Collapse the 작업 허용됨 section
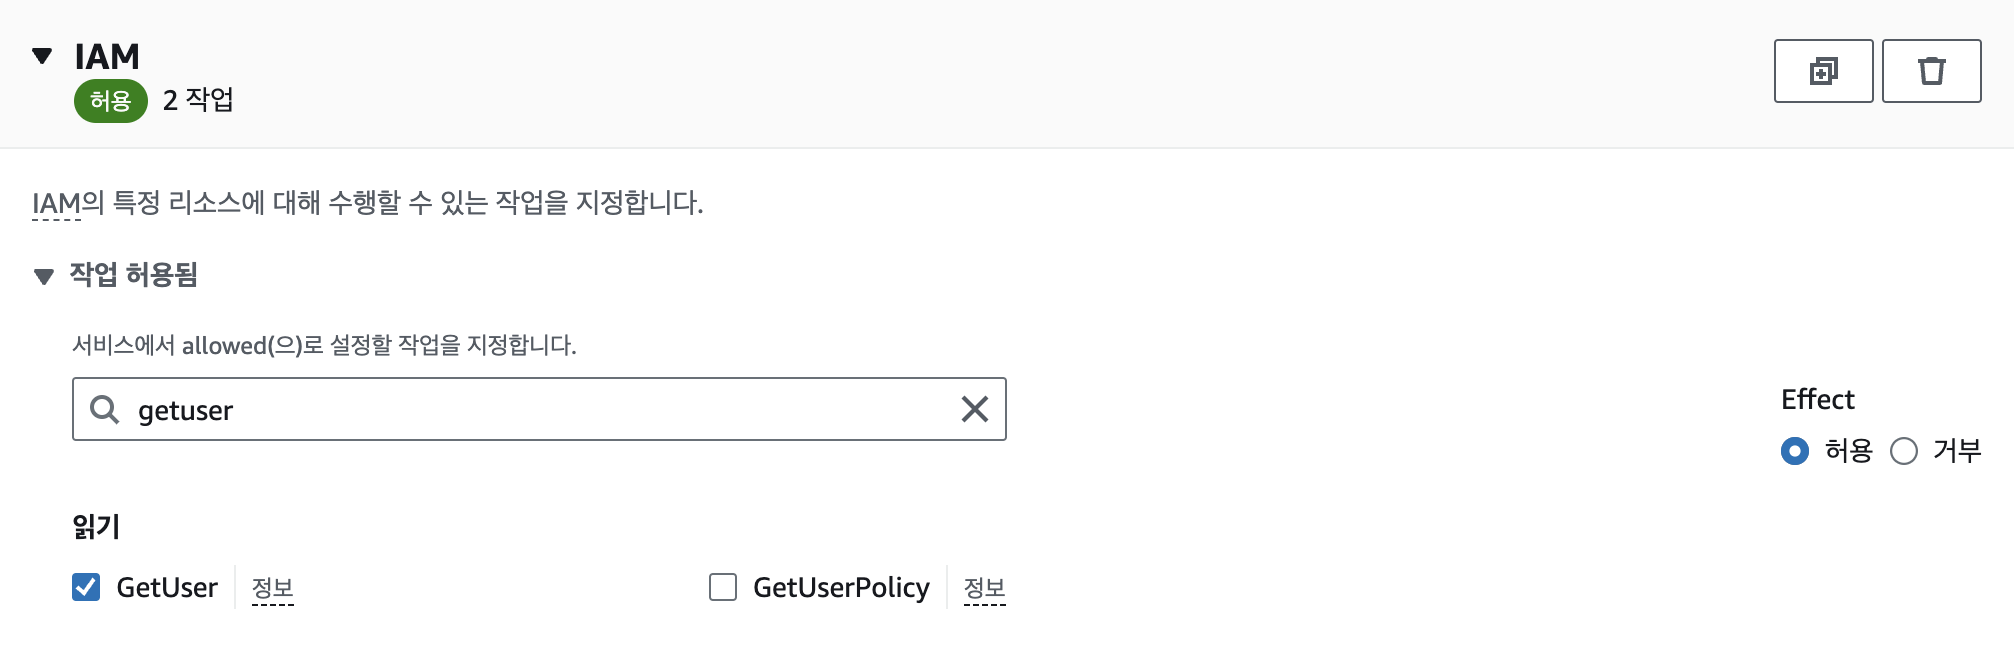This screenshot has width=2014, height=658. (44, 276)
